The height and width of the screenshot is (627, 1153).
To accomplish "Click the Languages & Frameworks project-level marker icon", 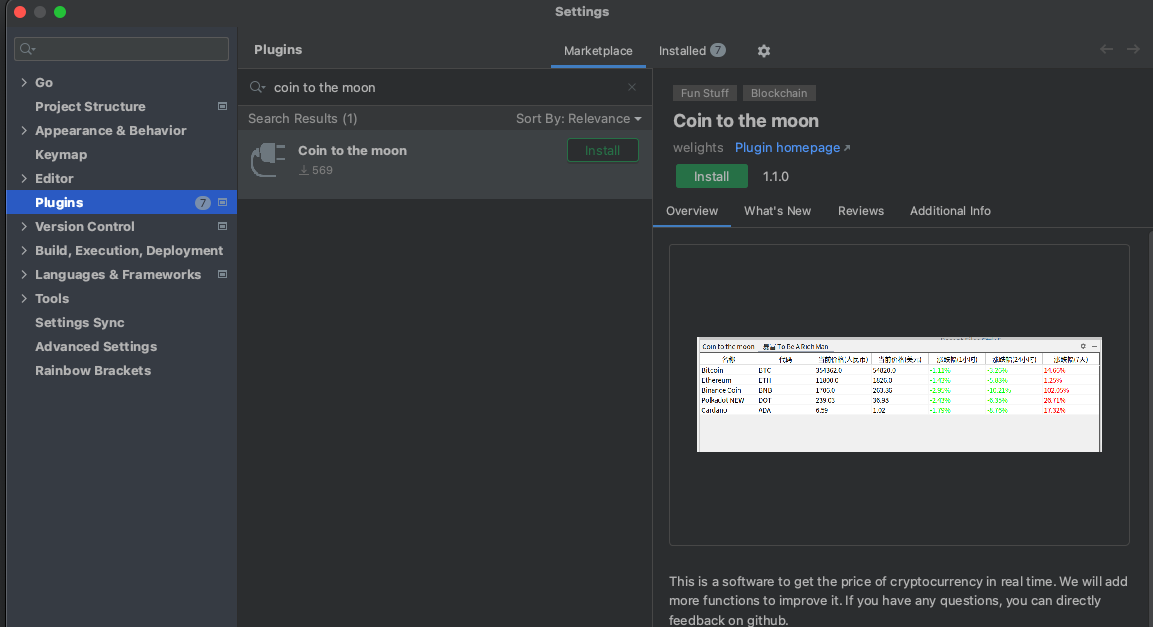I will [222, 274].
